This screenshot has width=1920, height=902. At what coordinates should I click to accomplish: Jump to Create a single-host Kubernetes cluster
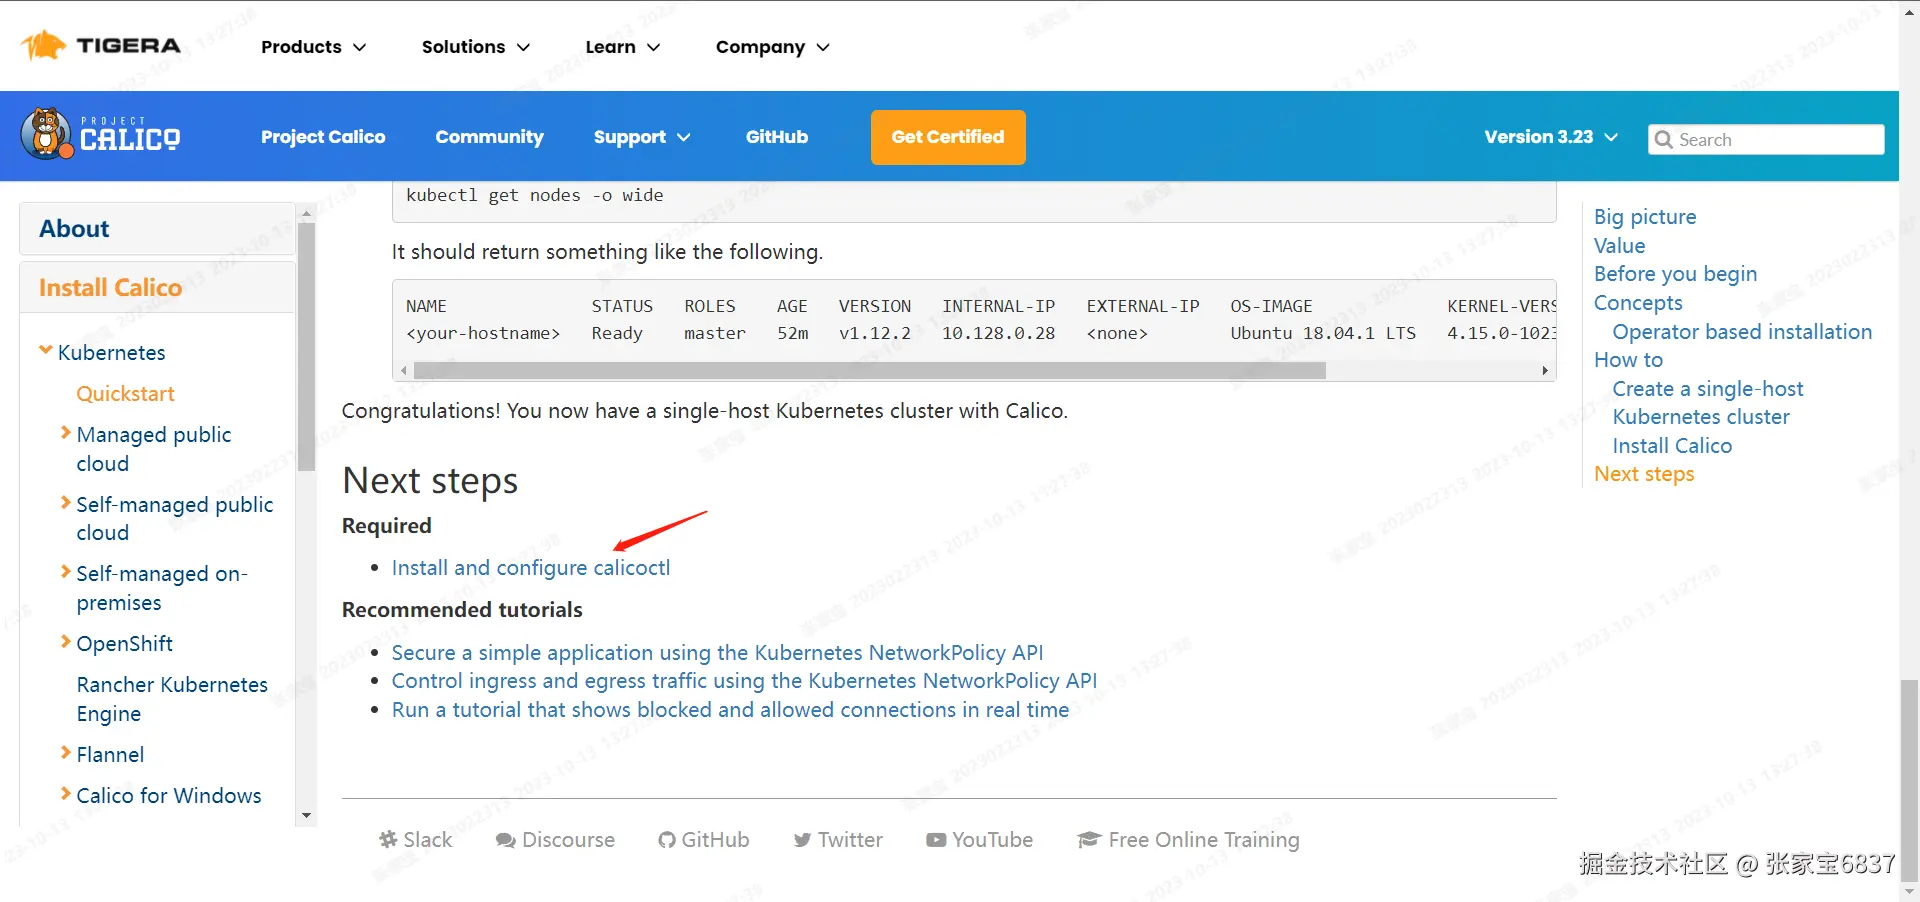click(1708, 403)
